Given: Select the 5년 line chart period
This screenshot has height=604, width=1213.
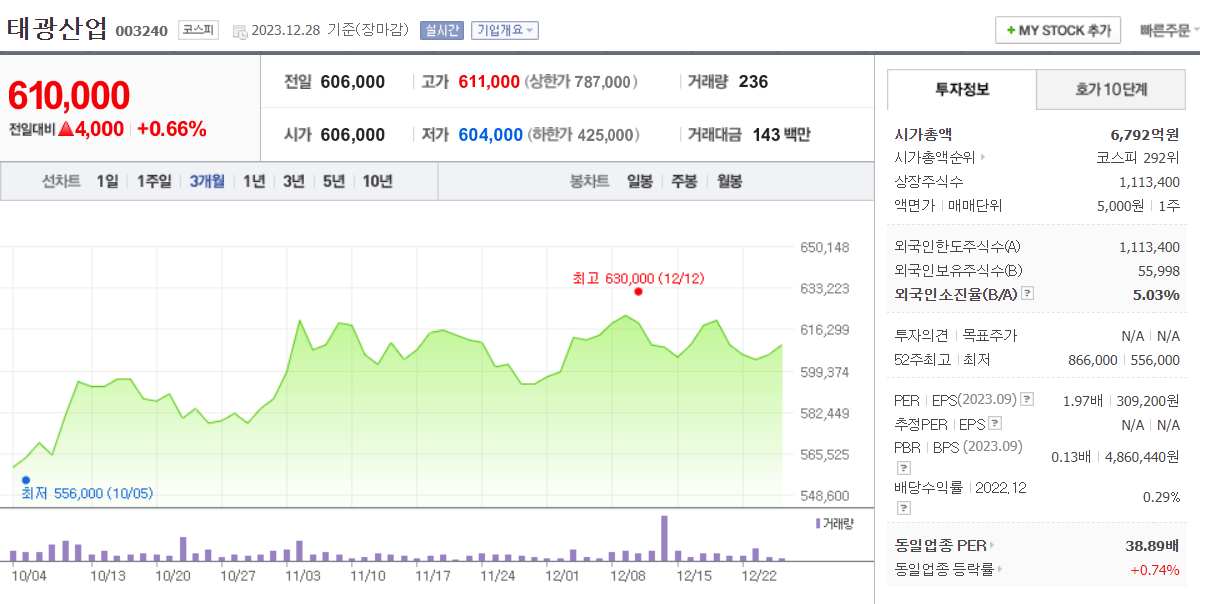Looking at the screenshot, I should click(334, 181).
